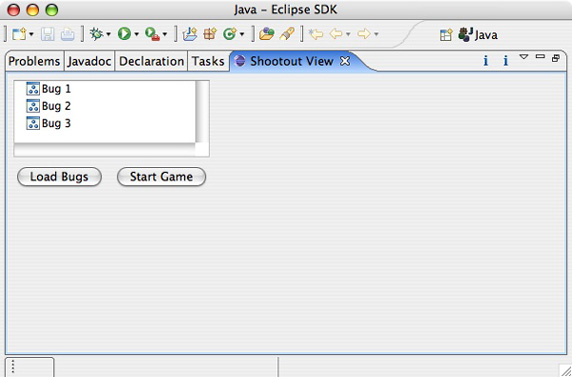572x377 pixels.
Task: Click the bug list horizontal scrollbar
Action: coord(105,150)
